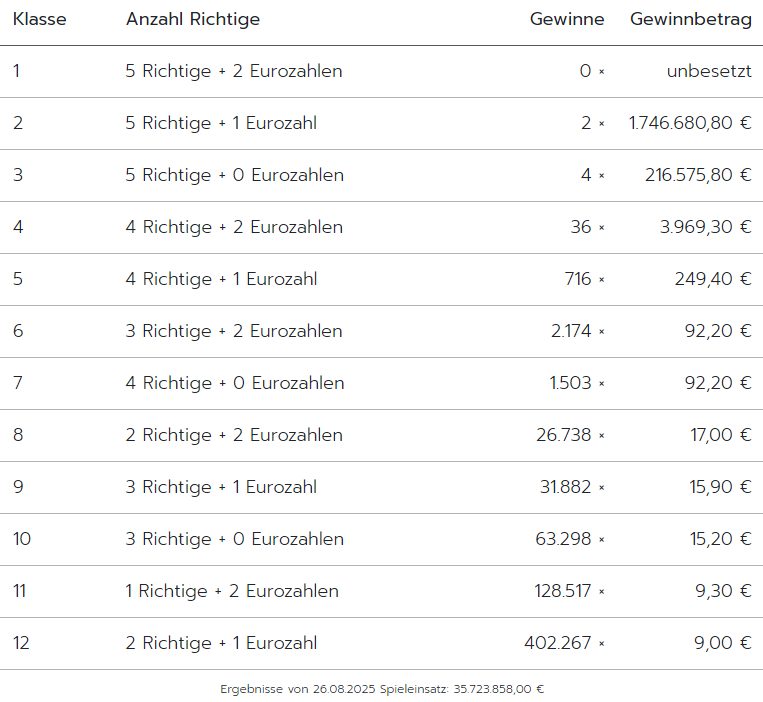Select the 2 Richtige + 1 Eurozahl row
This screenshot has width=763, height=702.
coord(382,643)
